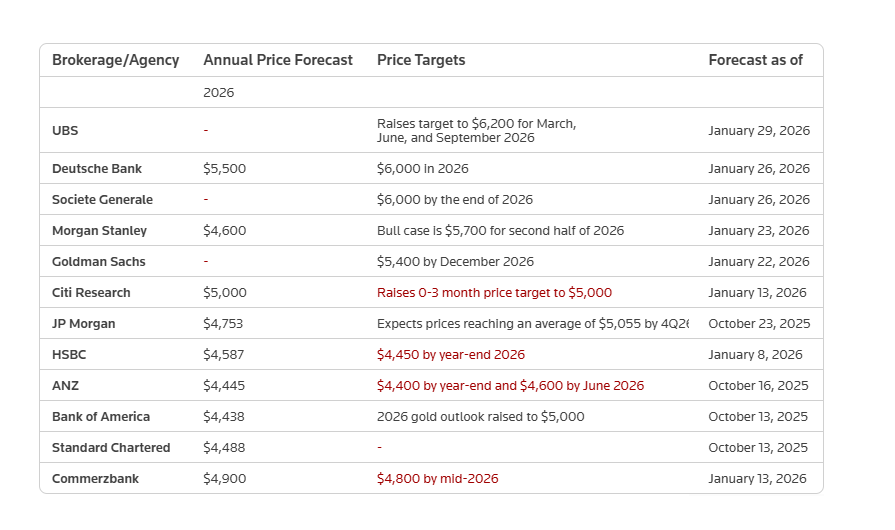Open Citi Research's red $5,000 price target

(x=494, y=293)
